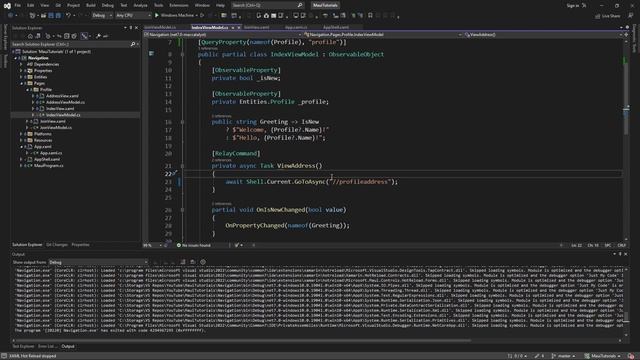Open the File menu
This screenshot has width=640, height=360.
pos(18,5)
